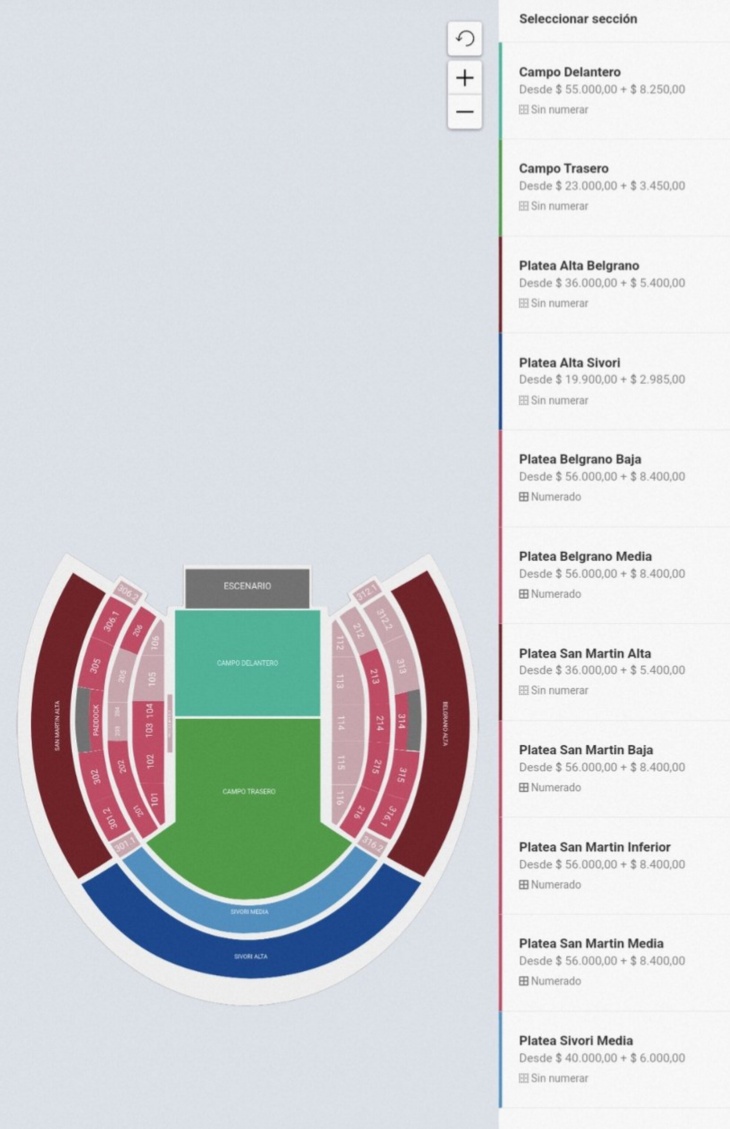The width and height of the screenshot is (730, 1129).
Task: Open Platea San Martin Inferior listing
Action: coord(615,866)
